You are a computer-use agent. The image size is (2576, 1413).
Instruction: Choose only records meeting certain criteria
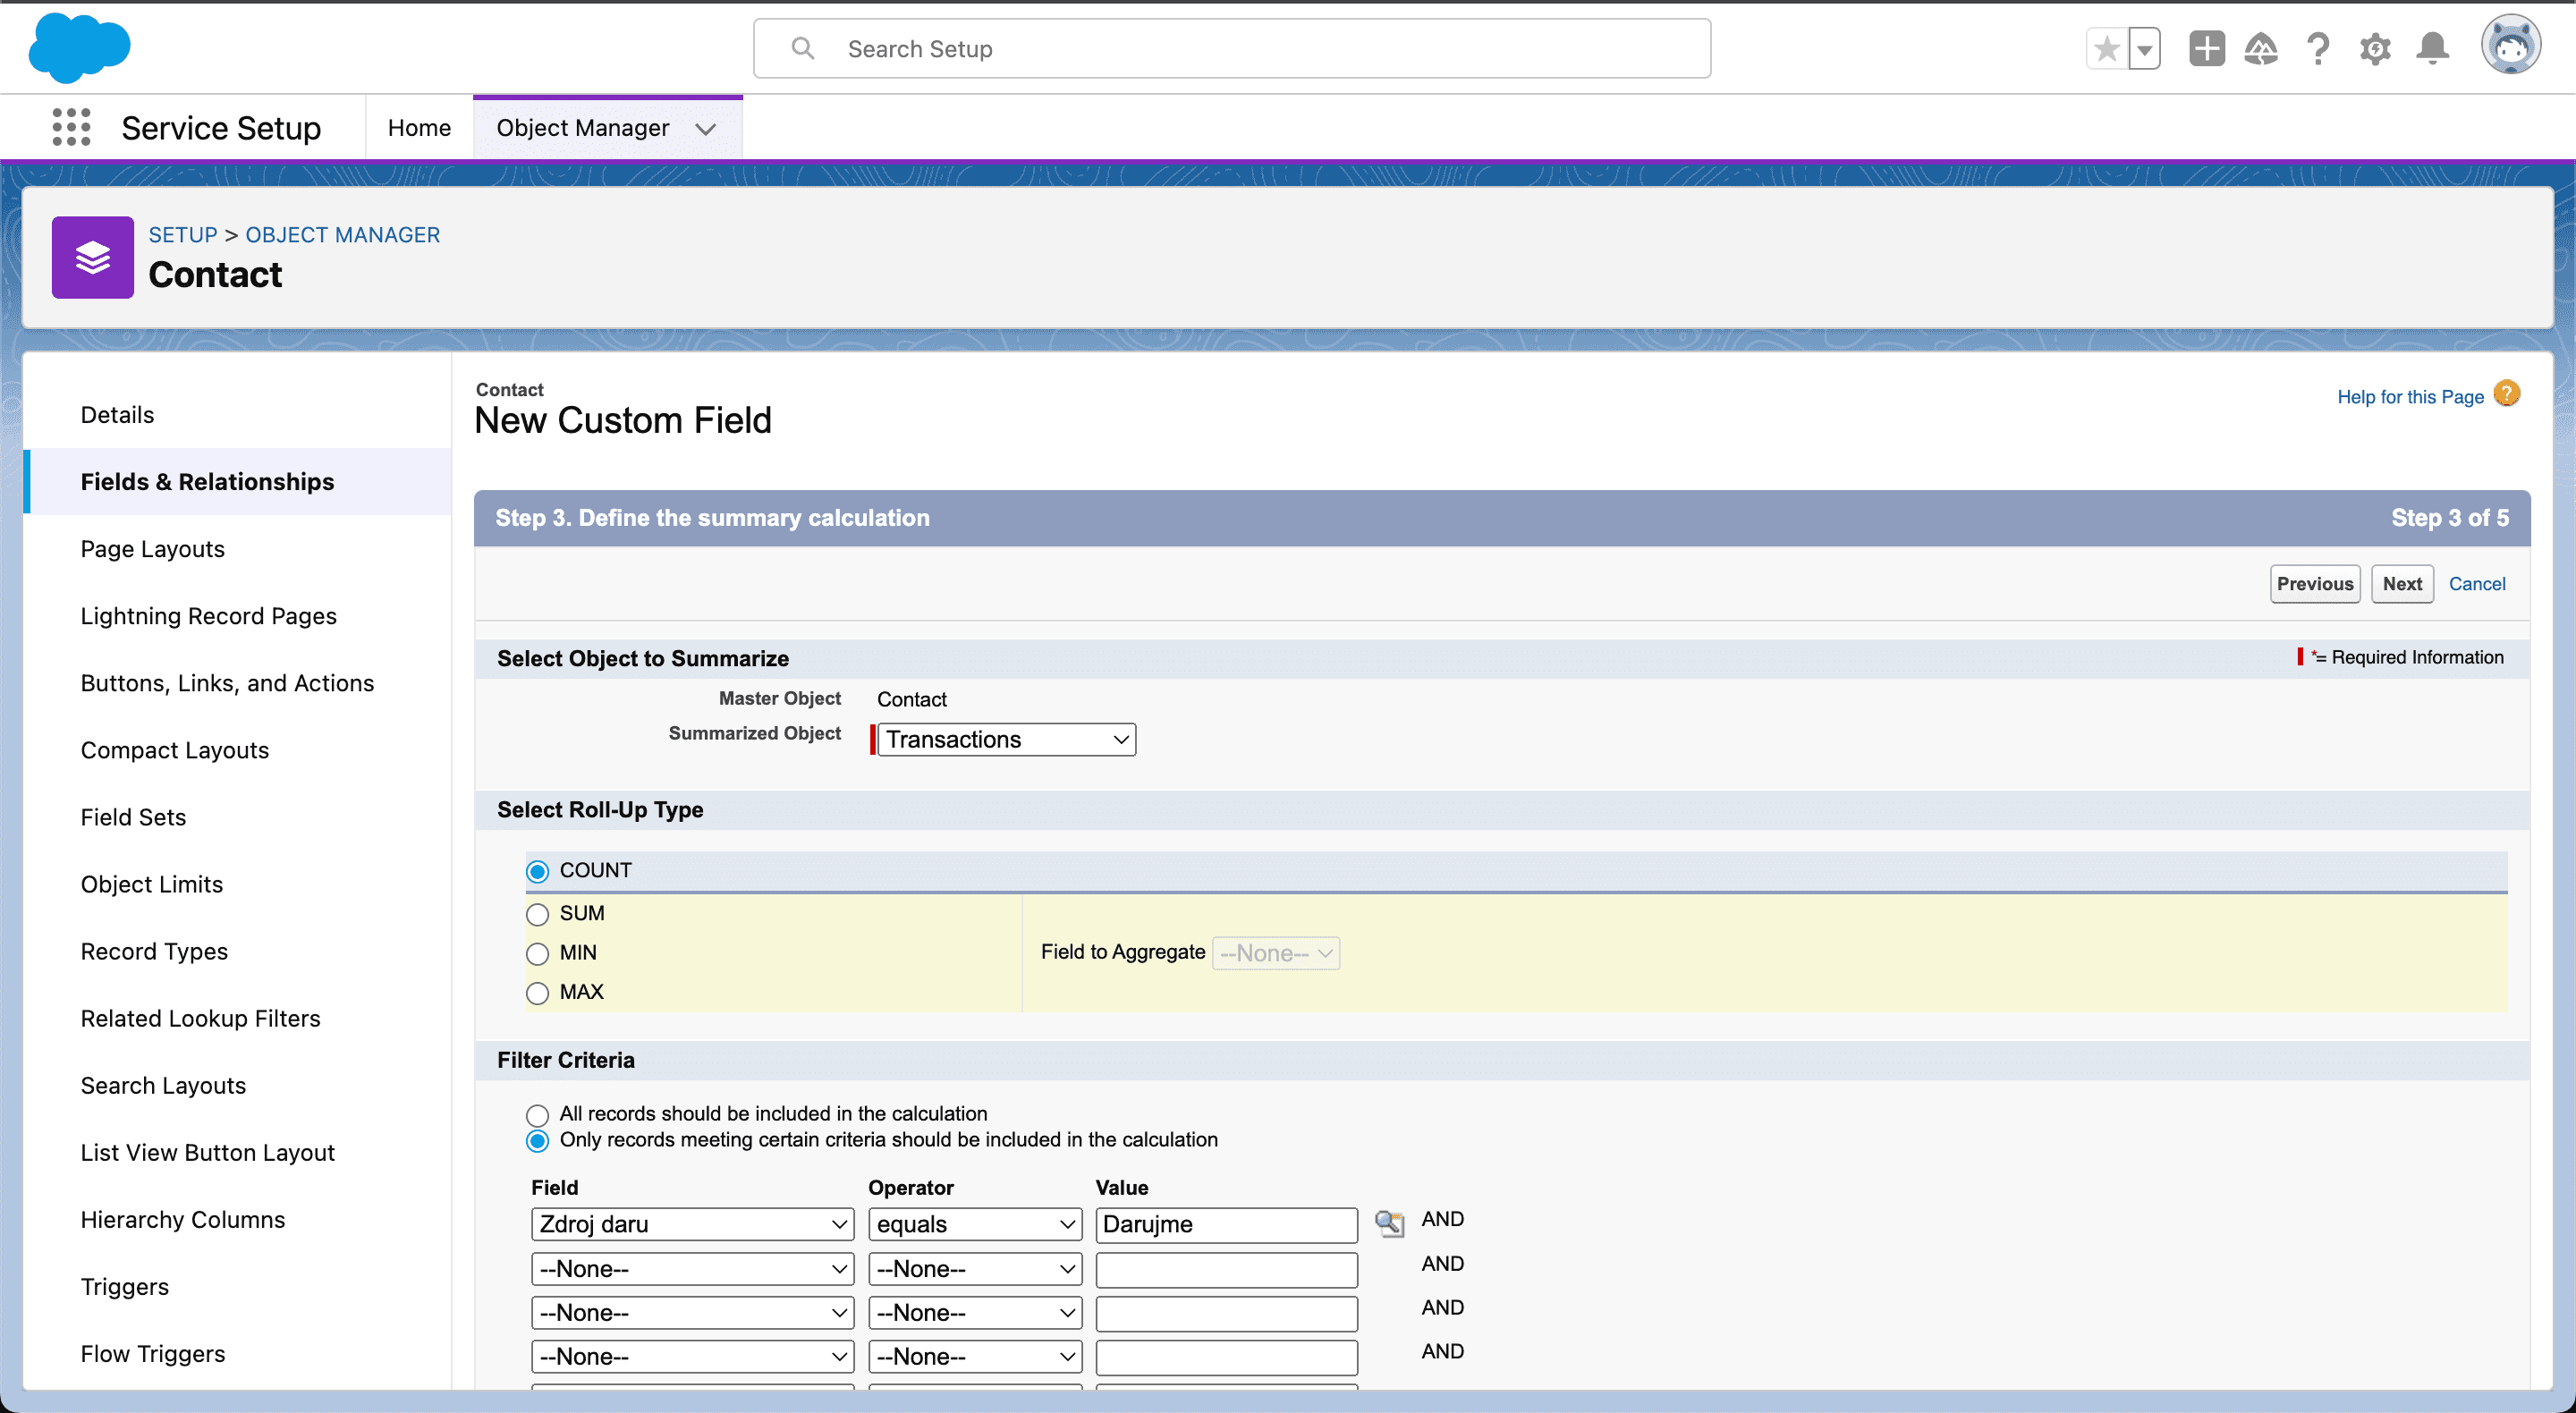pyautogui.click(x=537, y=1141)
